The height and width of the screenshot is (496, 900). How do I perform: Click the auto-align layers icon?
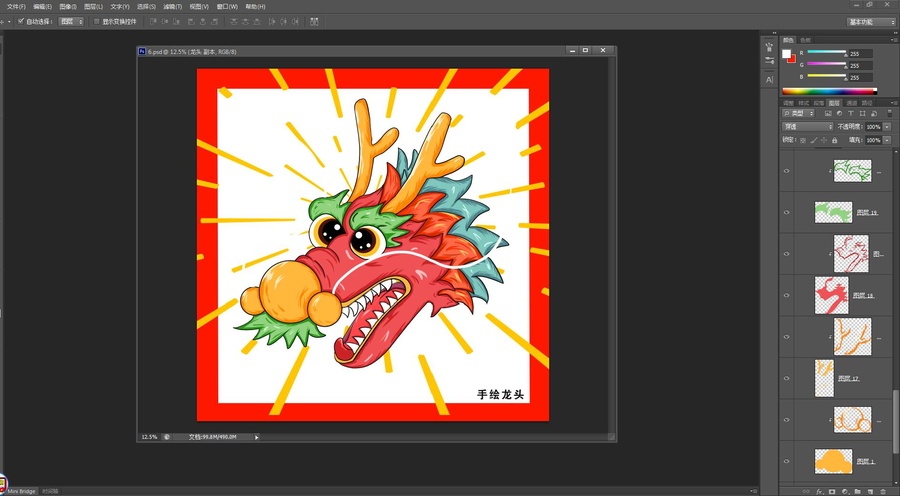click(x=314, y=22)
